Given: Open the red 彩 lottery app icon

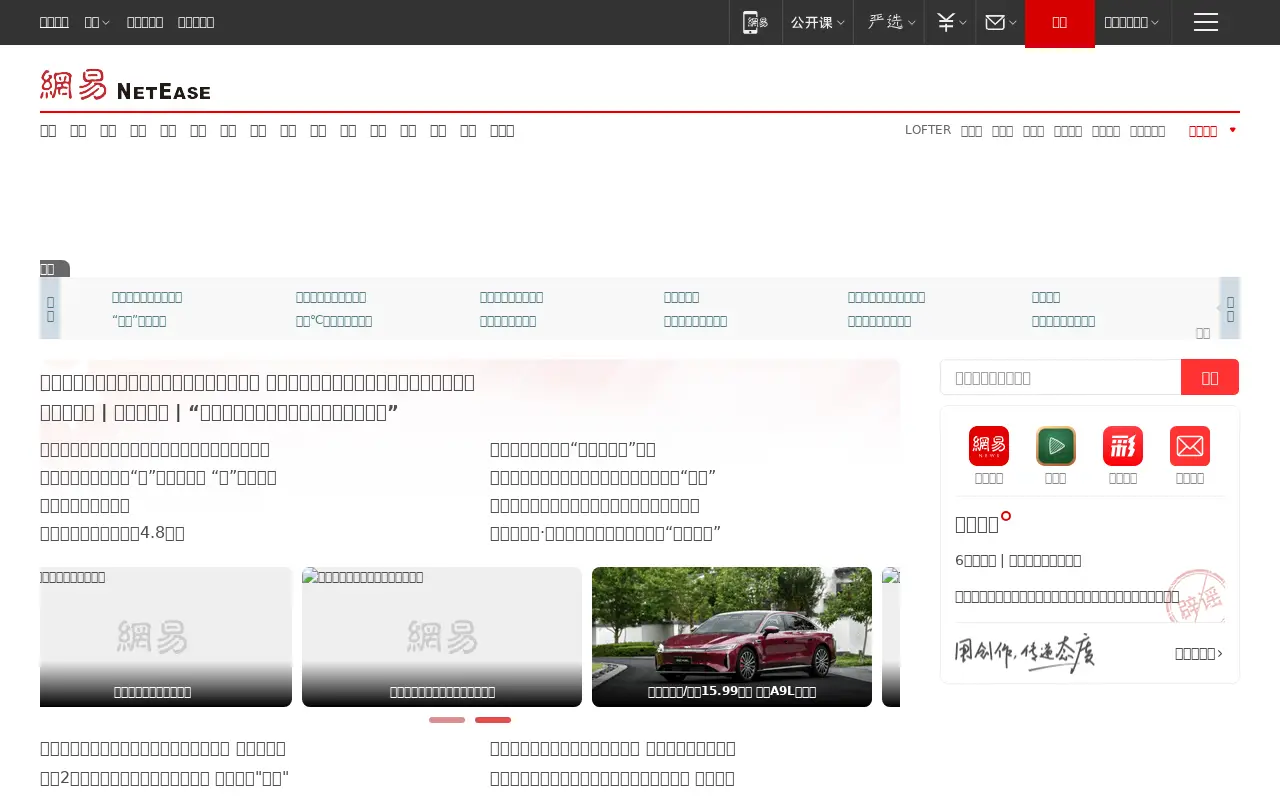Looking at the screenshot, I should tap(1123, 446).
